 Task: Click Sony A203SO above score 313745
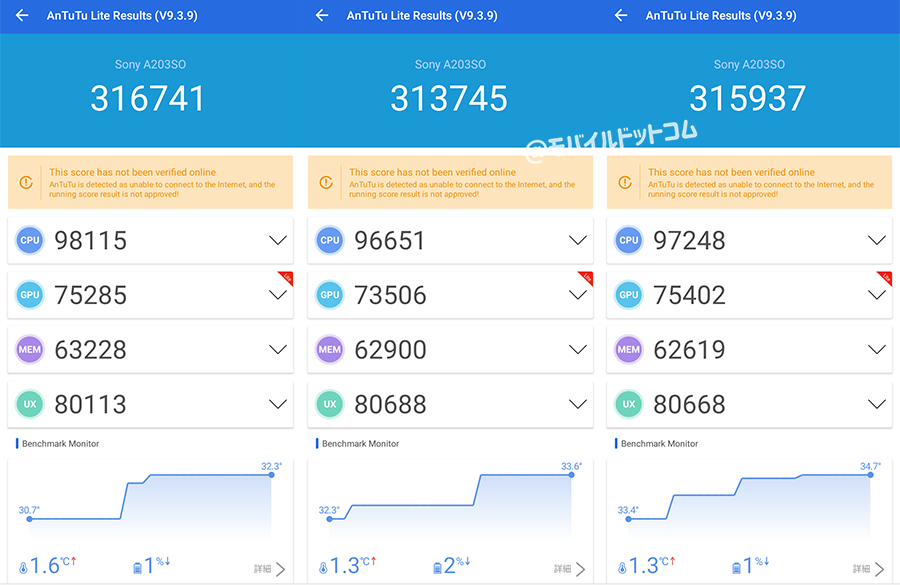[x=451, y=64]
